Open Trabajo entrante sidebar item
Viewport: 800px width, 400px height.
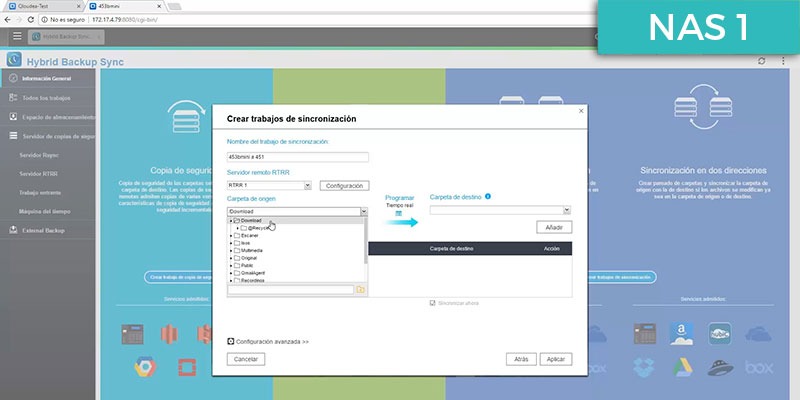[x=40, y=193]
